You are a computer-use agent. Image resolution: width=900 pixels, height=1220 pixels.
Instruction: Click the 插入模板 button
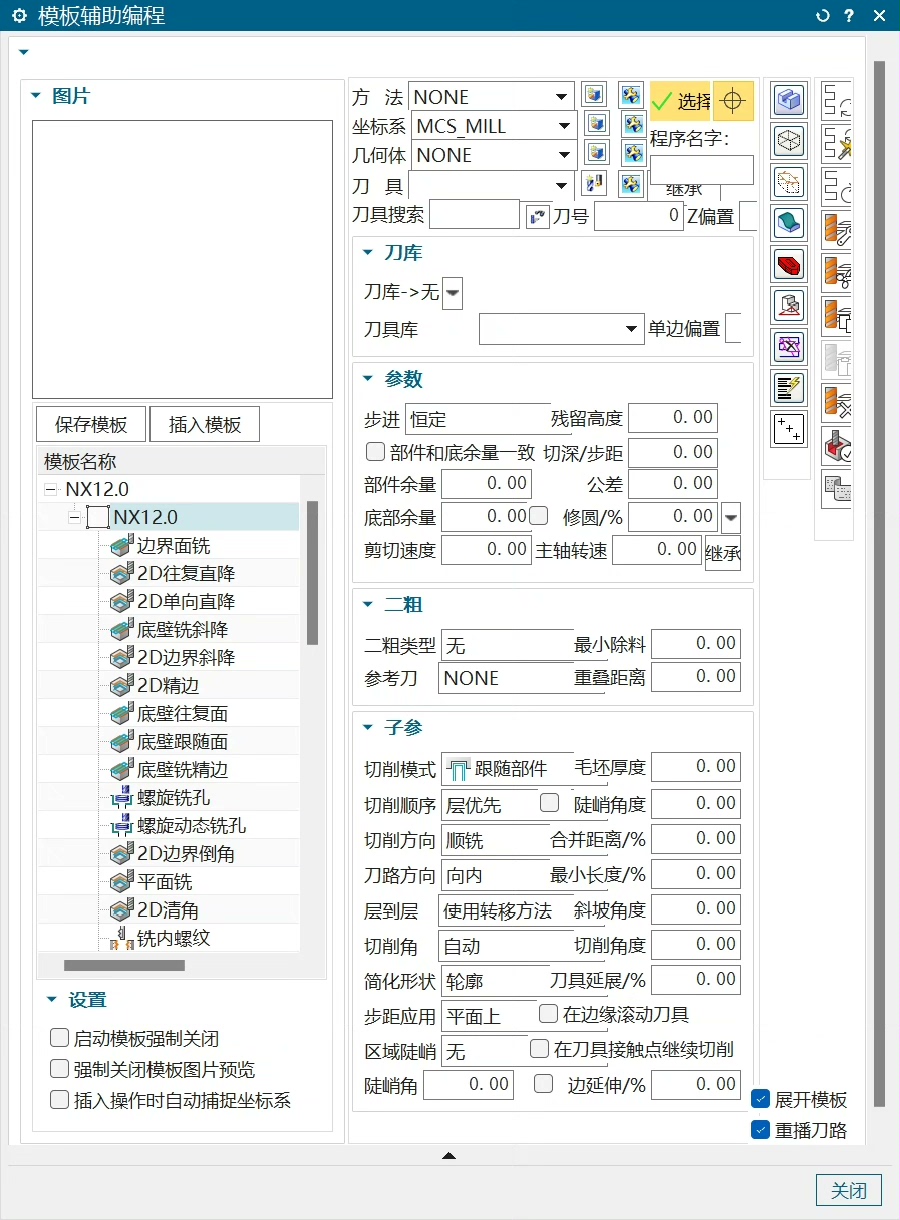tap(205, 424)
